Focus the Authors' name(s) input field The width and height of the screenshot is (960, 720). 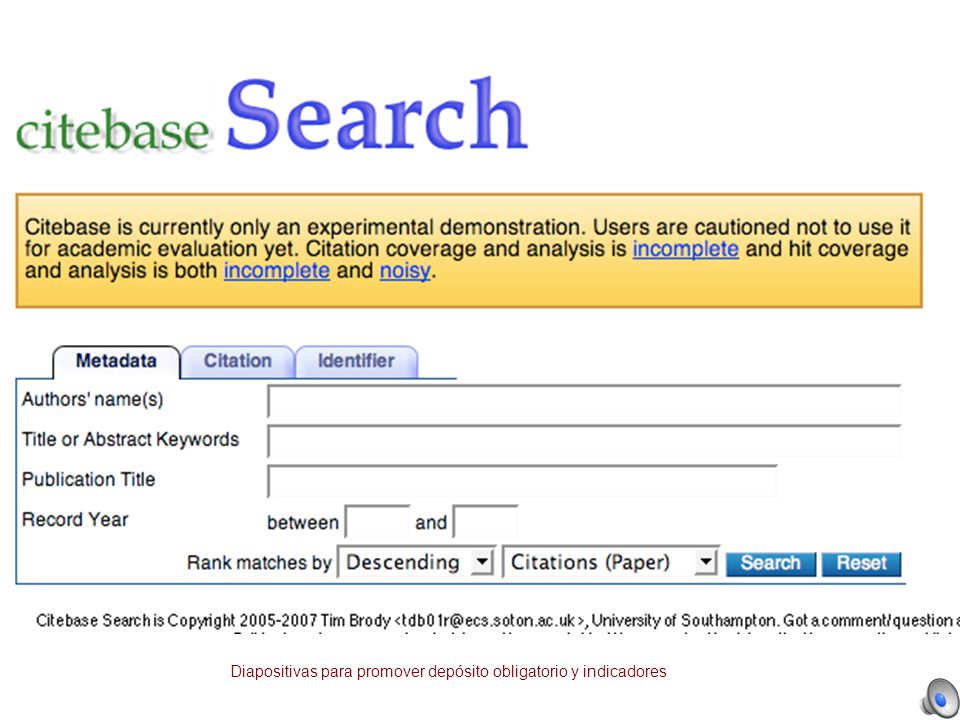pos(584,401)
